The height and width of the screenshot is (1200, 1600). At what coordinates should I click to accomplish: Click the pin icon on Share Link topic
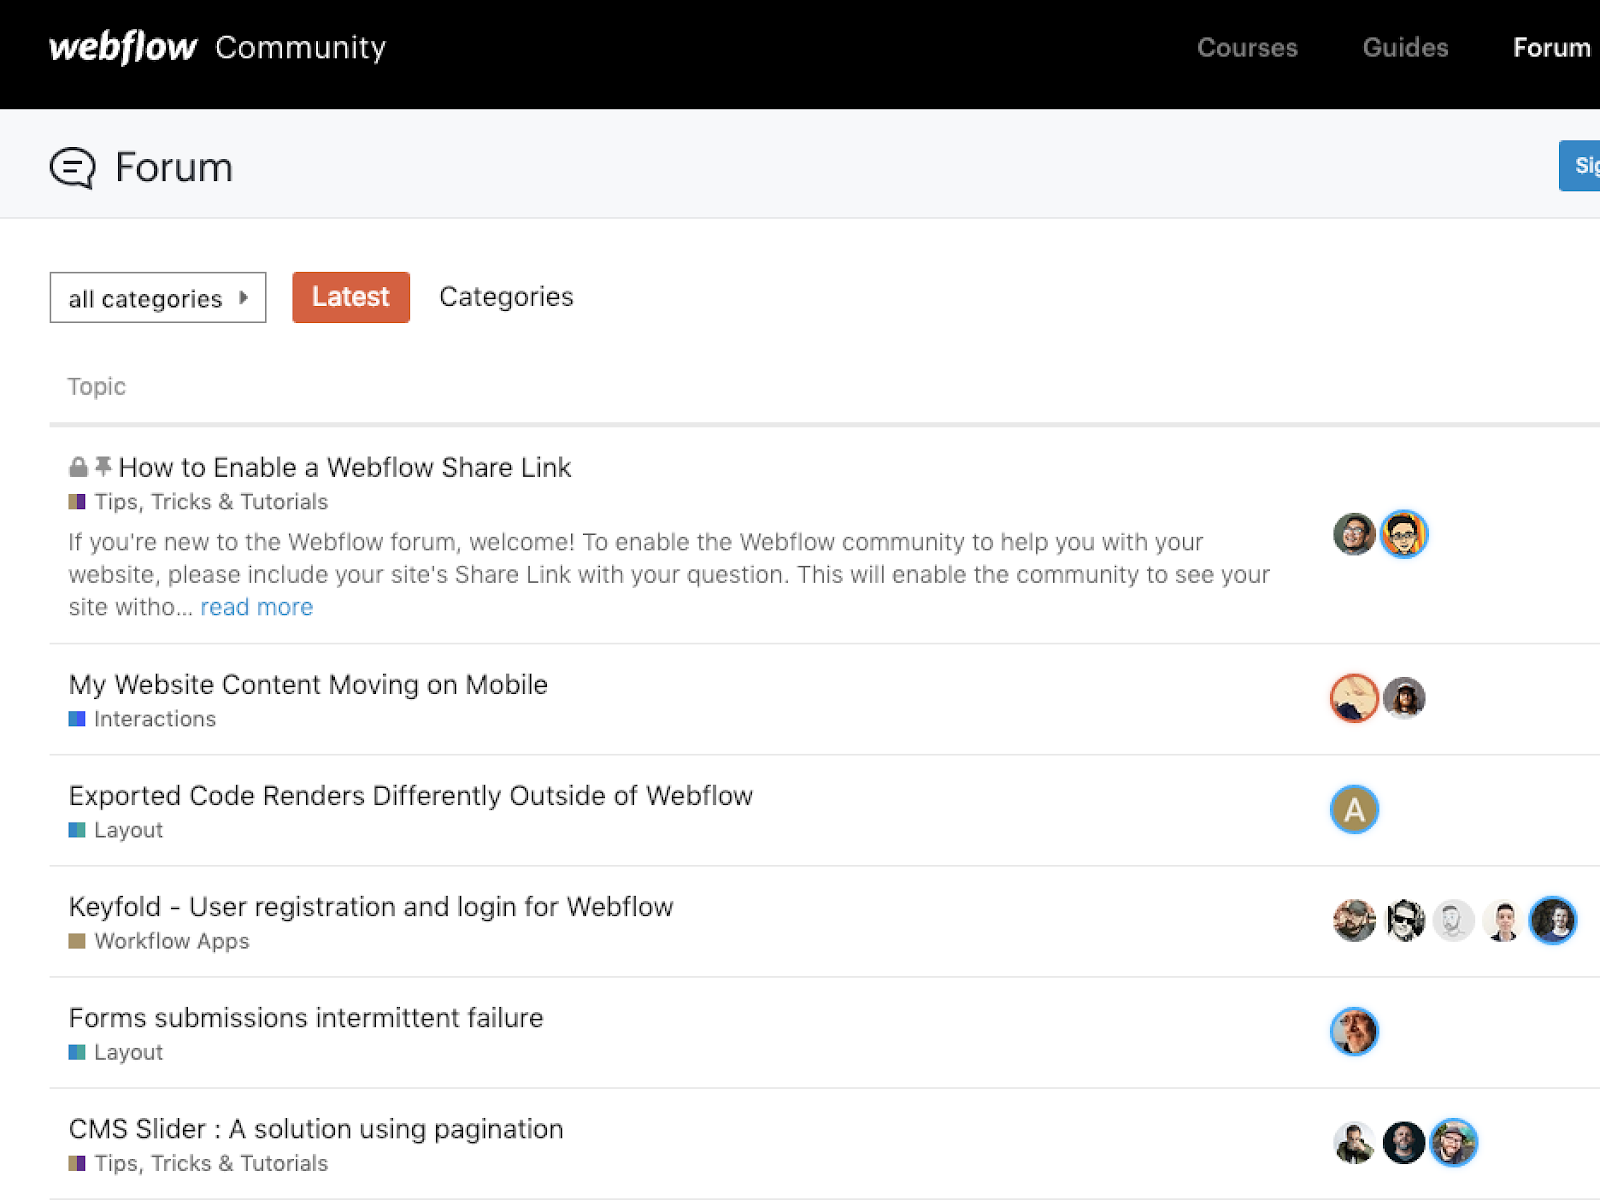point(103,466)
